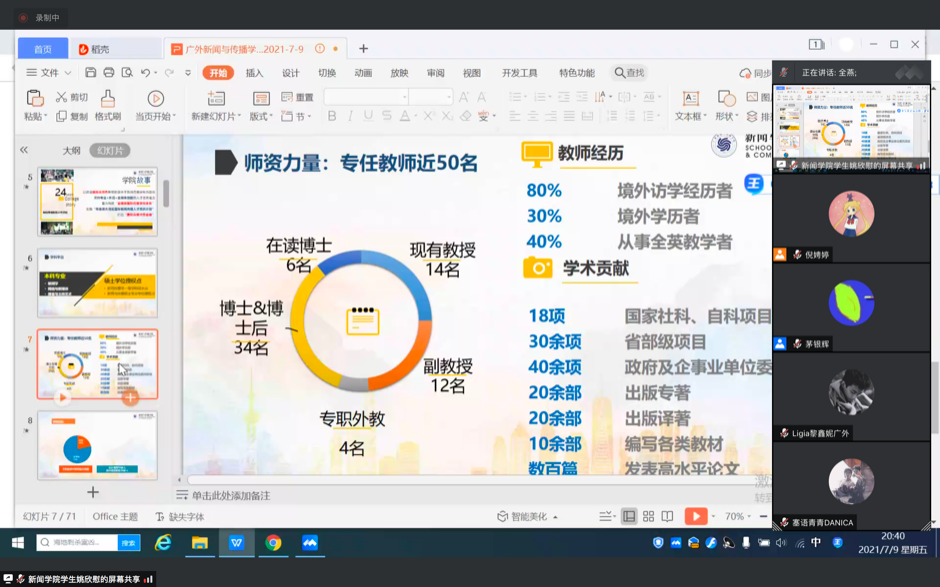Open WPS Office from the Windows taskbar
This screenshot has width=940, height=587.
[236, 542]
